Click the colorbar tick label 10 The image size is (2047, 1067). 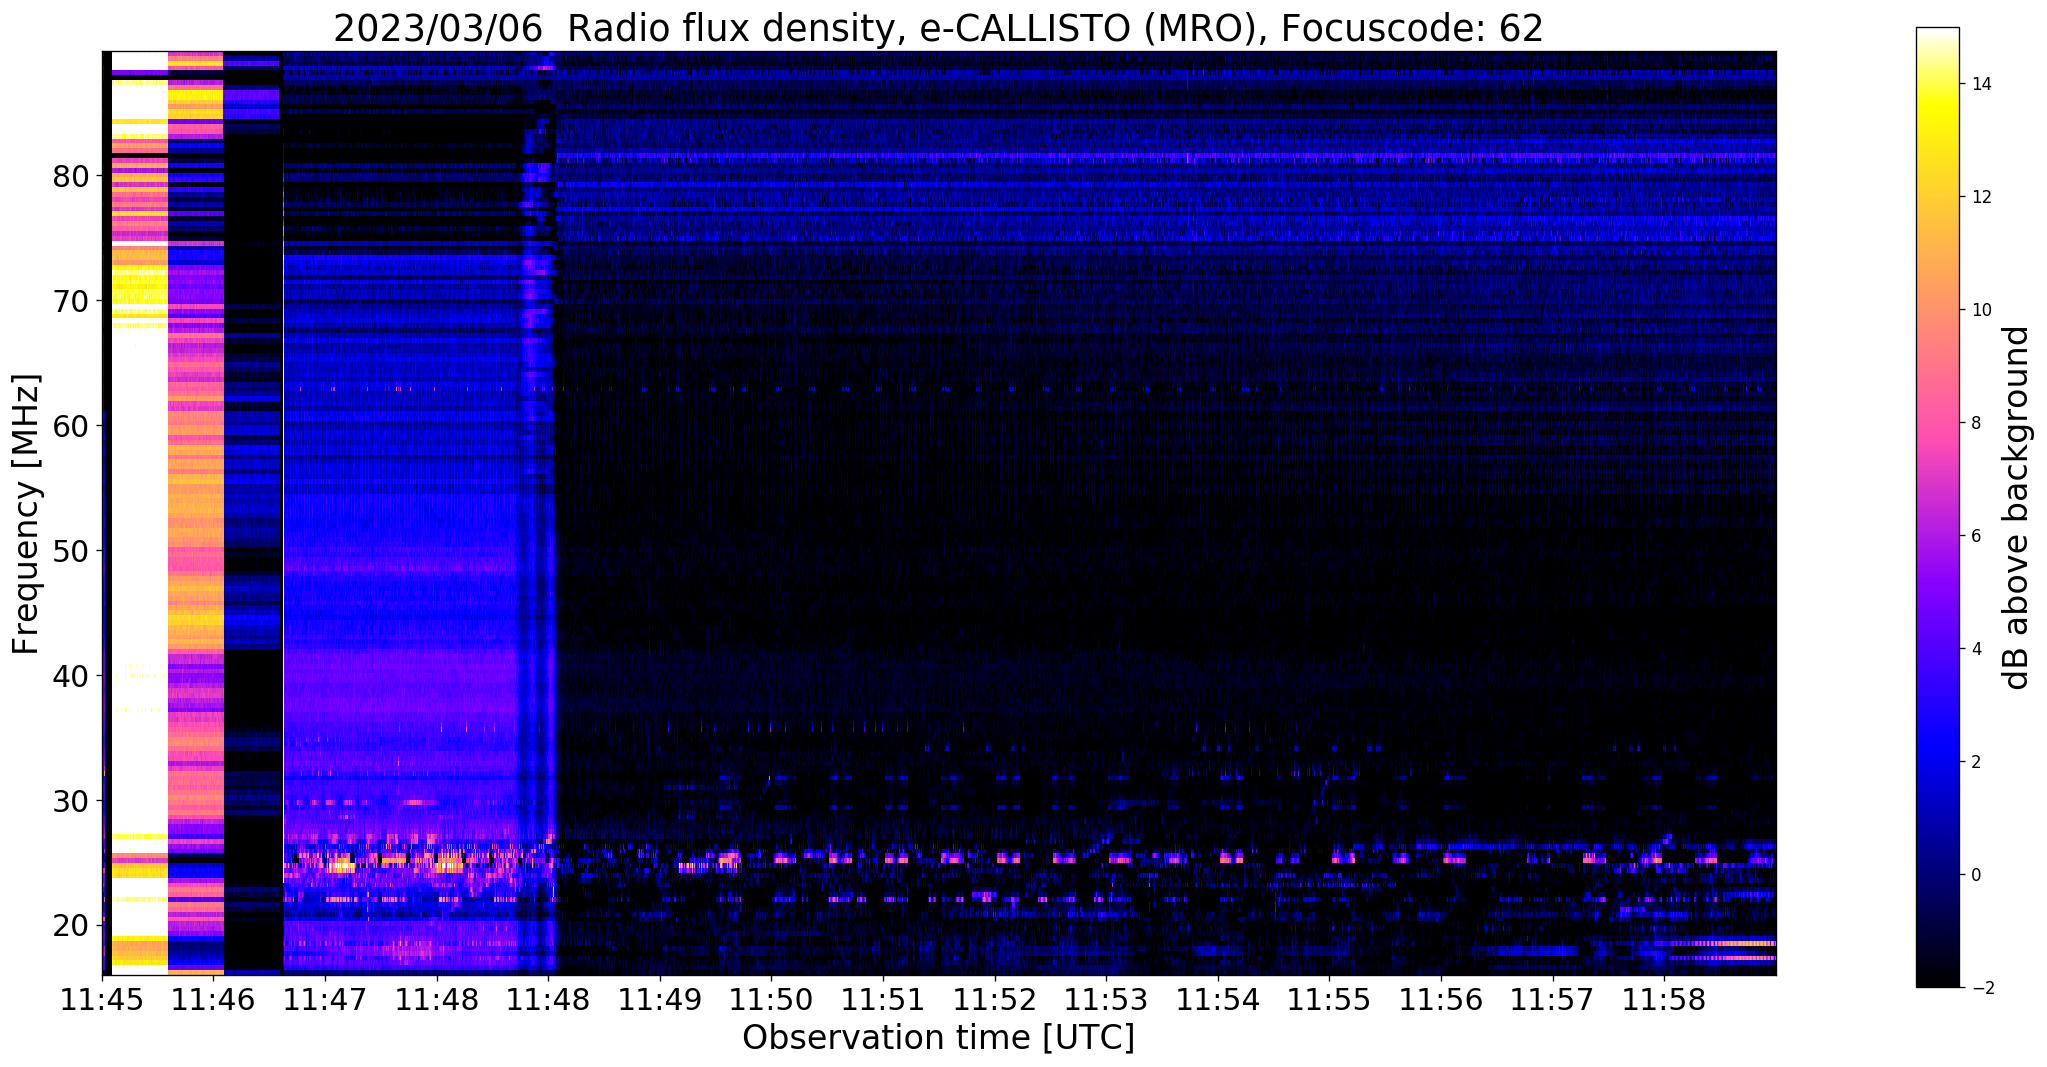1980,310
